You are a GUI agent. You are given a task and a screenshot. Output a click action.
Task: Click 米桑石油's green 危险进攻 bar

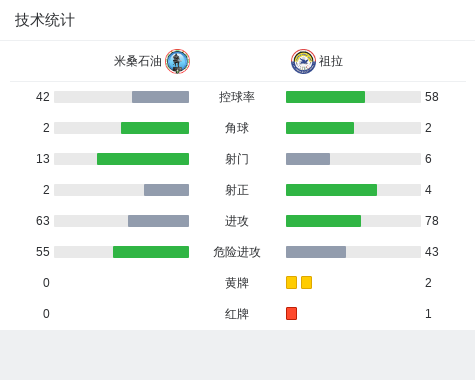click(x=151, y=252)
